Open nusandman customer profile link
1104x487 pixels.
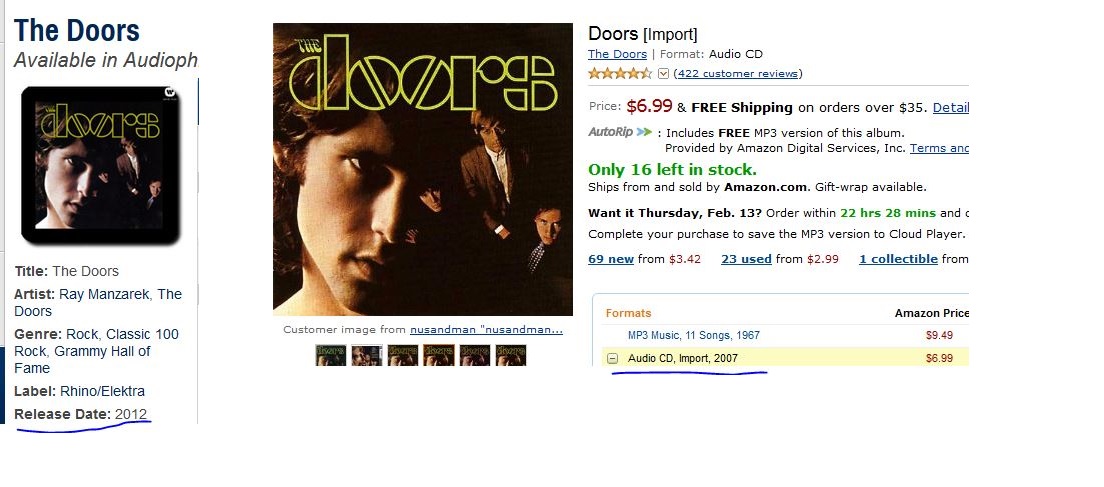[487, 329]
